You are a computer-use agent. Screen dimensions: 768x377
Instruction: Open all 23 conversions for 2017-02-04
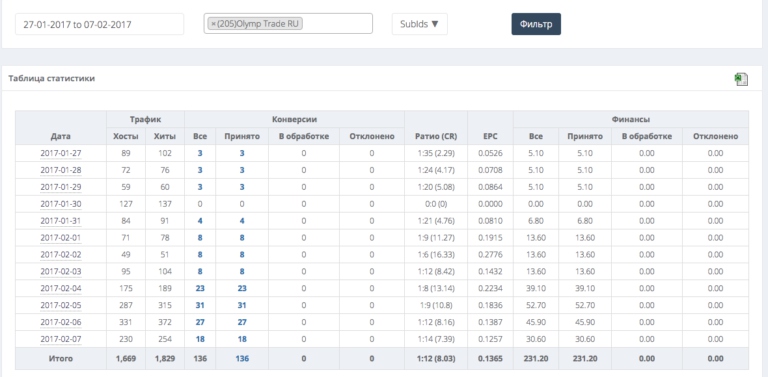[200, 288]
